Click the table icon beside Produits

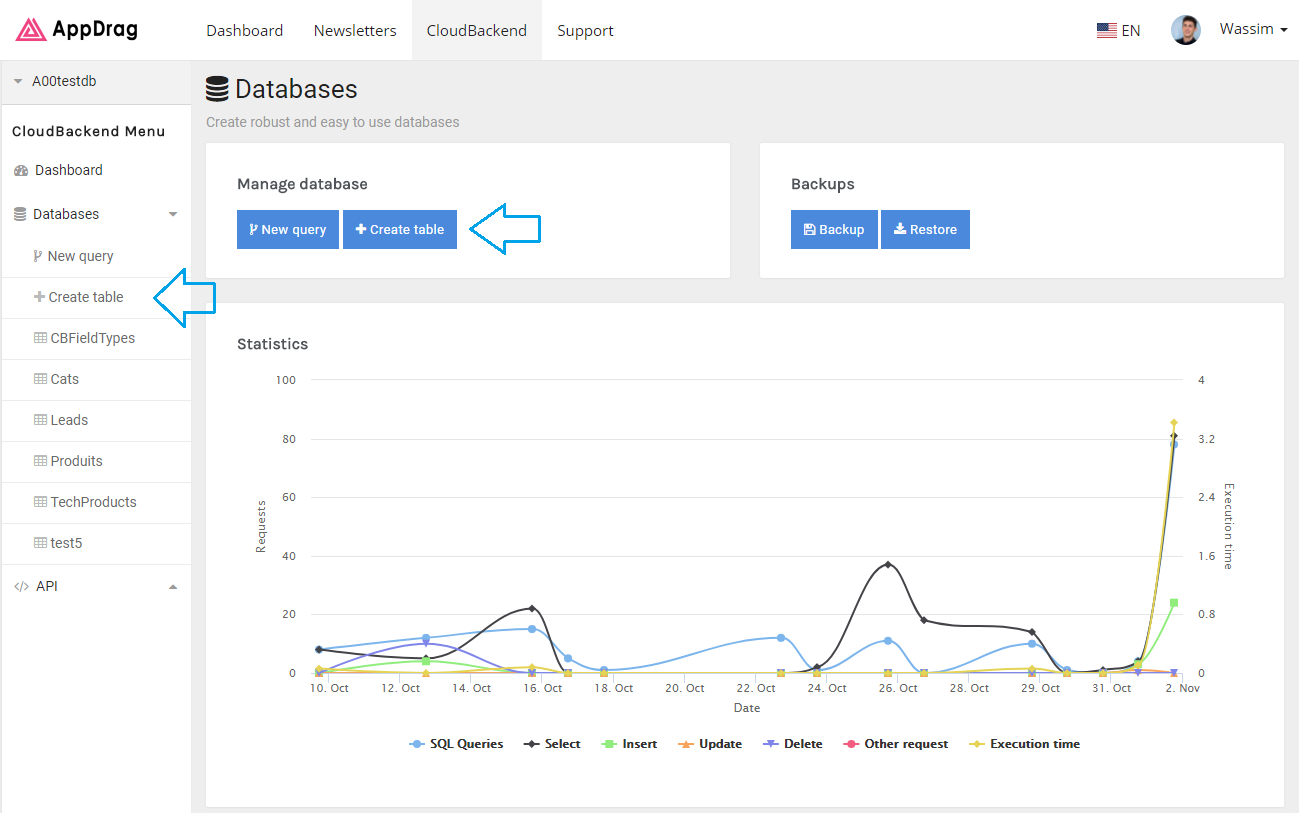point(41,461)
